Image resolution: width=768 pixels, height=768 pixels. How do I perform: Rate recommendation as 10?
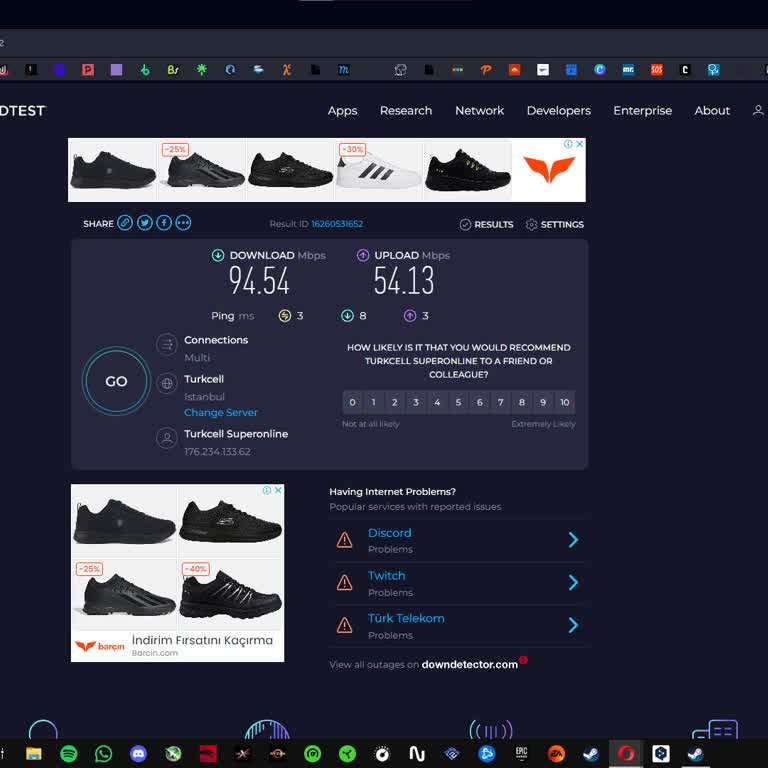click(565, 402)
